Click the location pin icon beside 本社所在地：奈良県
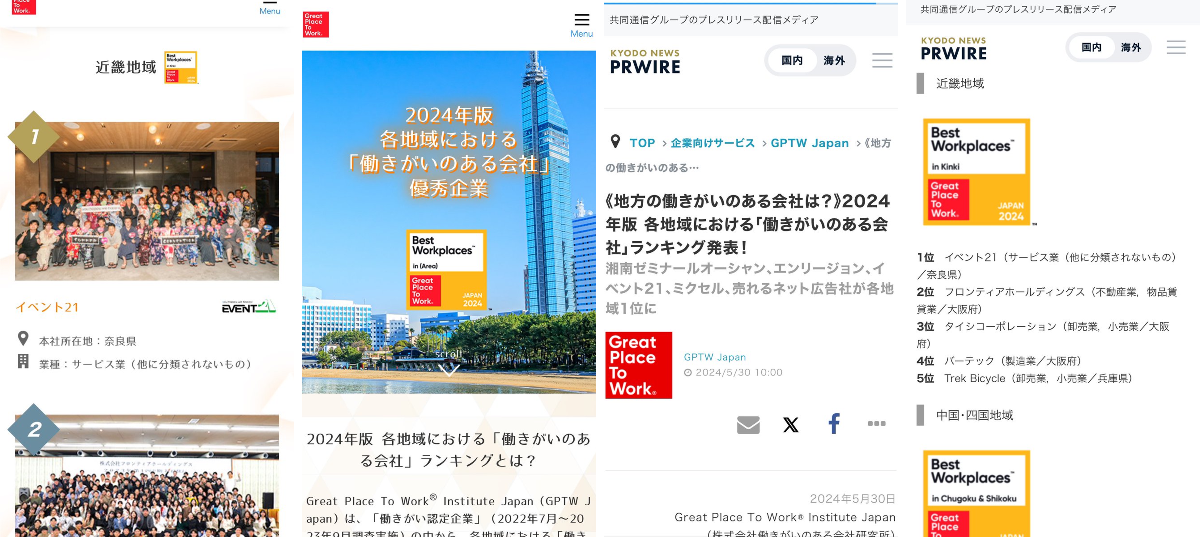 (23, 339)
